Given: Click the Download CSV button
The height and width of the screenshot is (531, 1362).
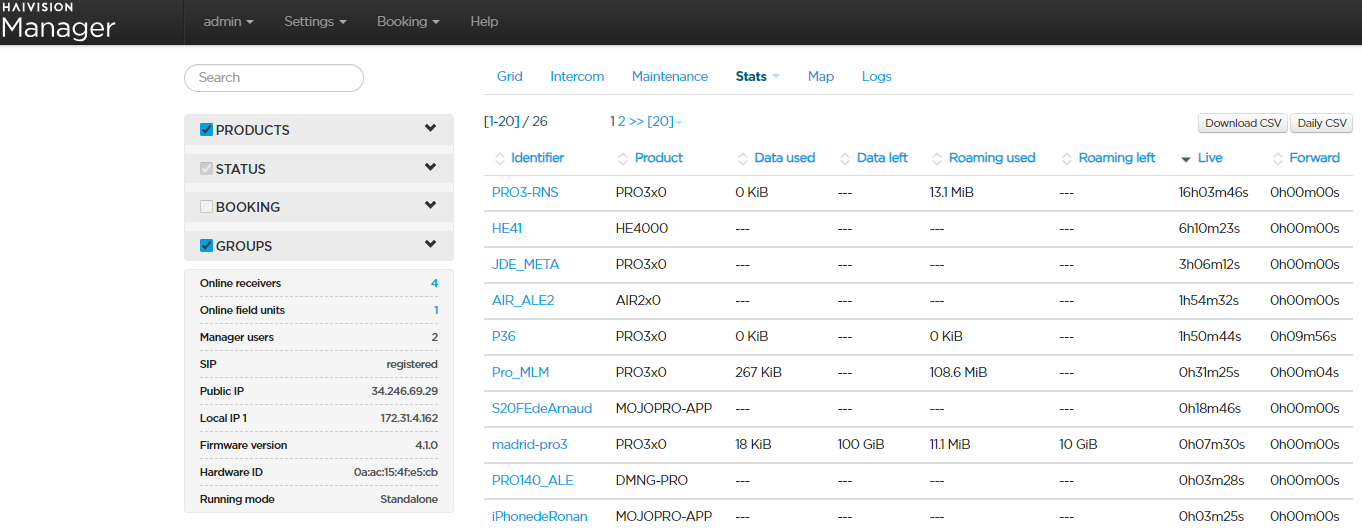Looking at the screenshot, I should click(1243, 123).
